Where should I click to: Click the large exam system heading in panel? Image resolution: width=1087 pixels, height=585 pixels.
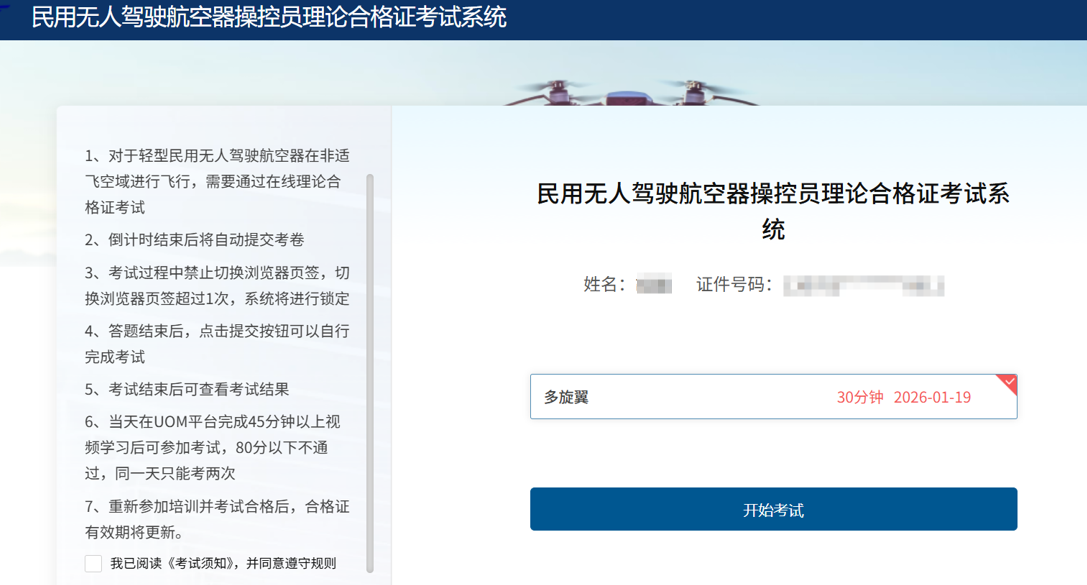[x=773, y=211]
